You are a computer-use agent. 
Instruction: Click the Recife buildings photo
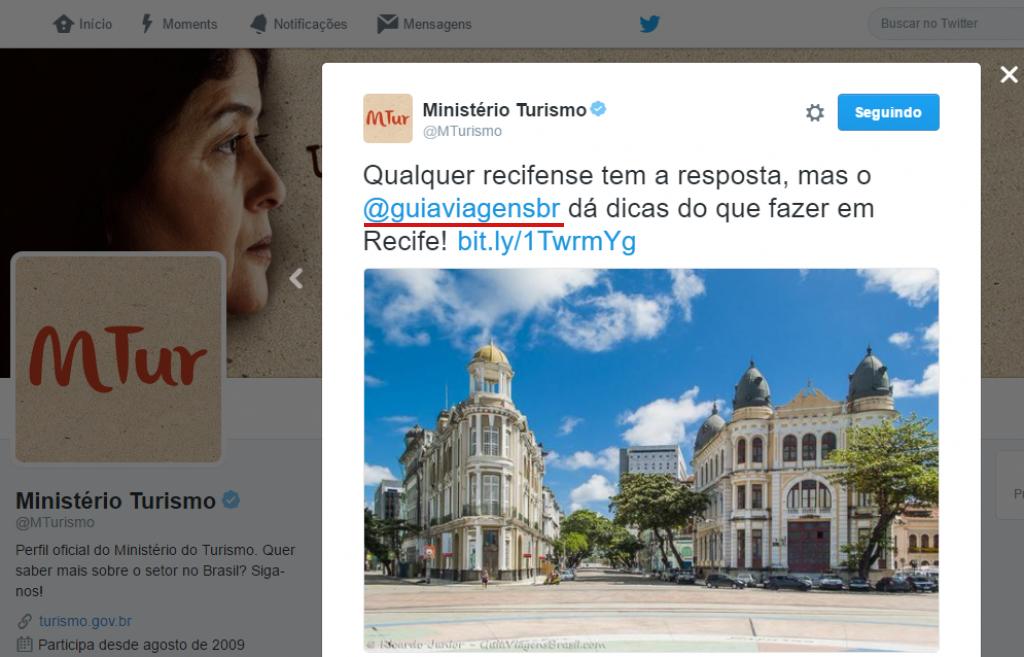[651, 460]
